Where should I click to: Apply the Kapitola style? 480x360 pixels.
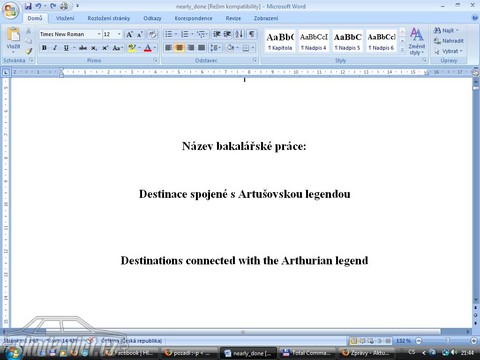pyautogui.click(x=280, y=41)
